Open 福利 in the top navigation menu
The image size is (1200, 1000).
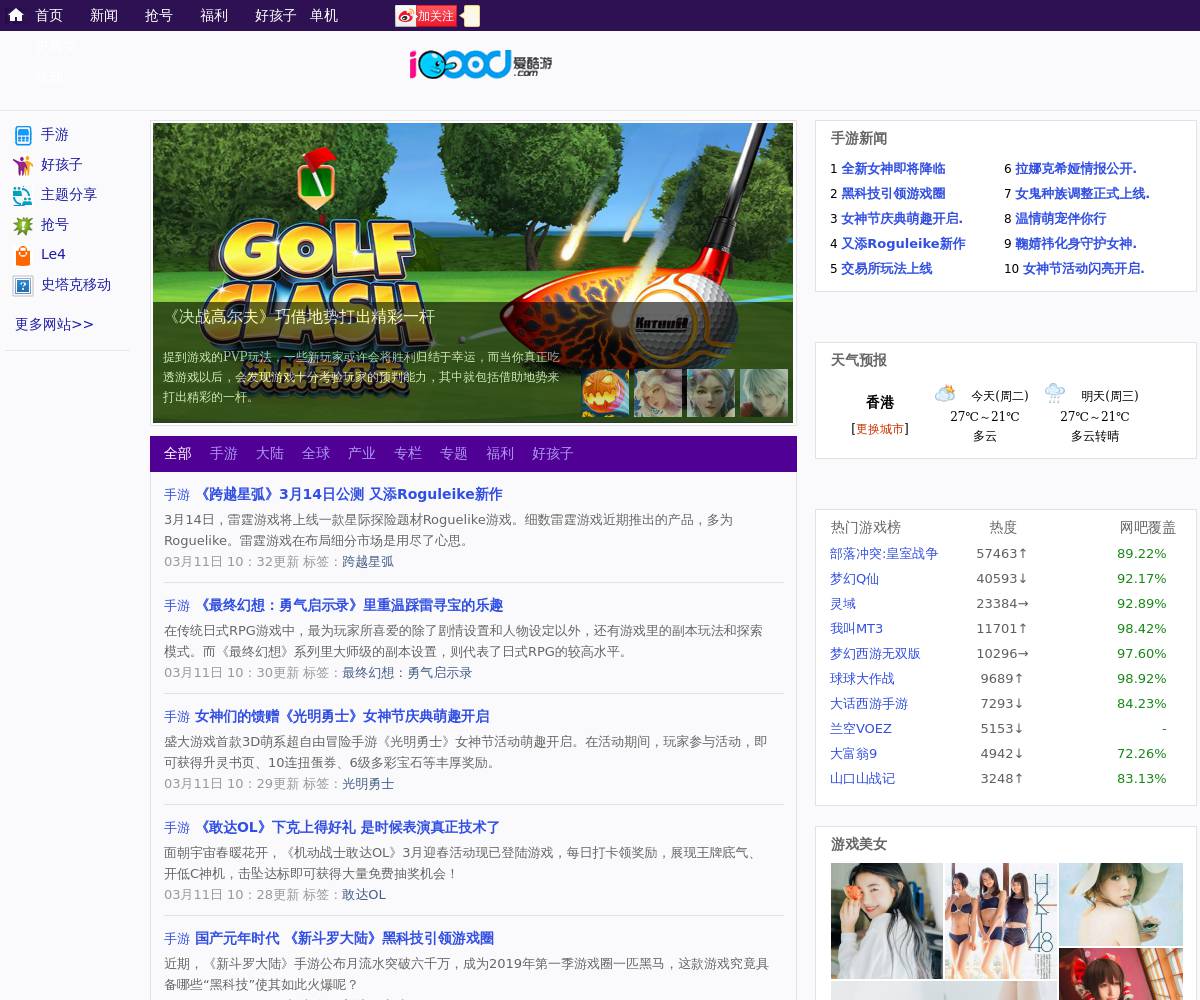pos(214,15)
